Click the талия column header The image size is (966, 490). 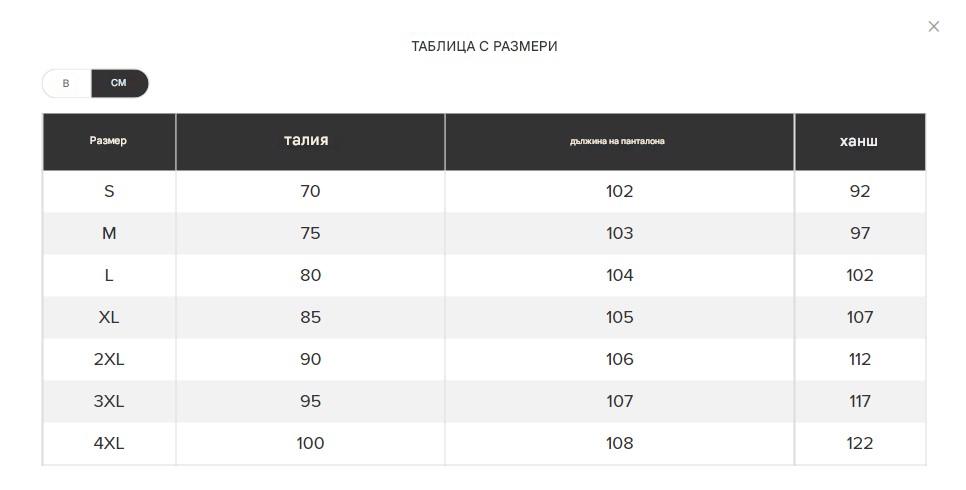[x=306, y=141]
